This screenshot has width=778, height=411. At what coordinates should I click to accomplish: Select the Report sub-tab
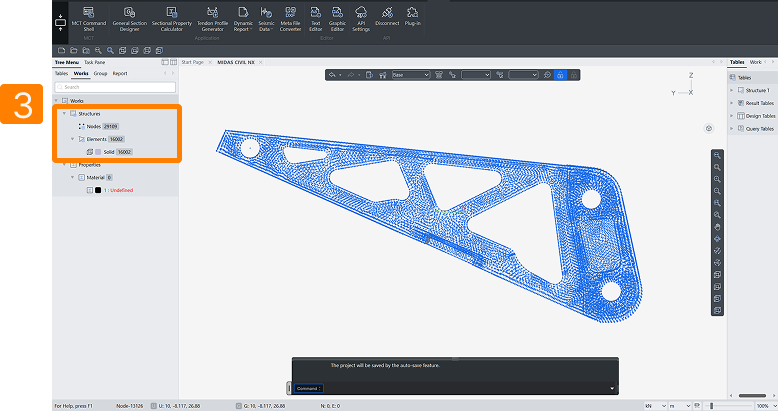[120, 73]
